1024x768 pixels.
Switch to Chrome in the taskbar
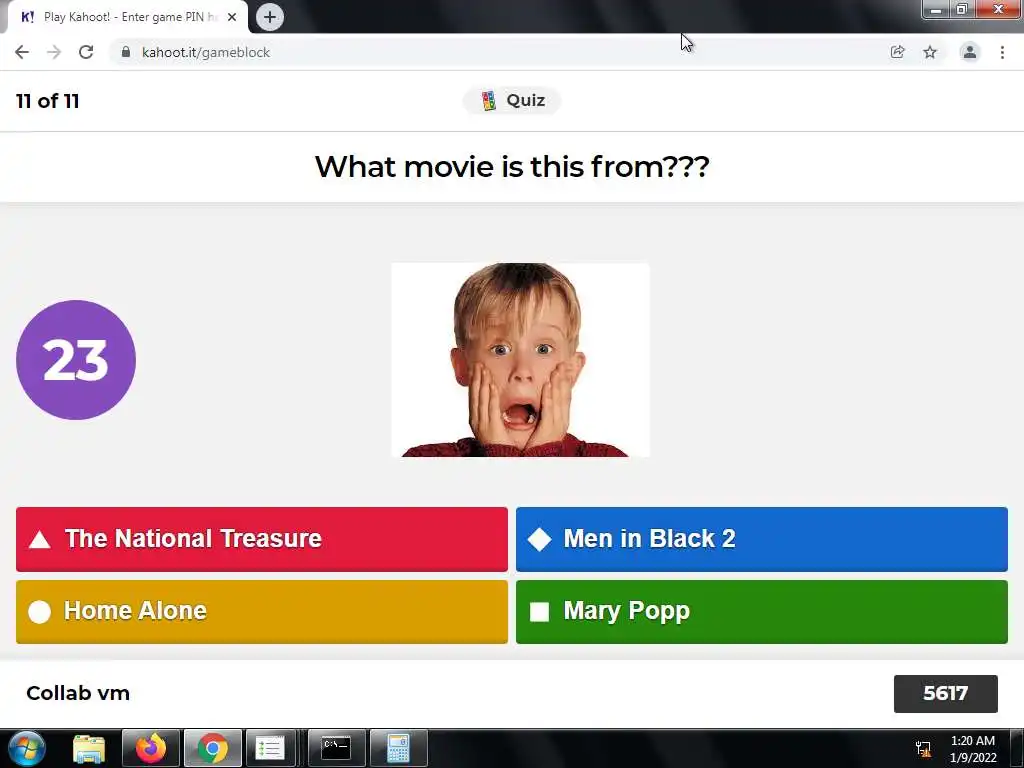tap(213, 748)
